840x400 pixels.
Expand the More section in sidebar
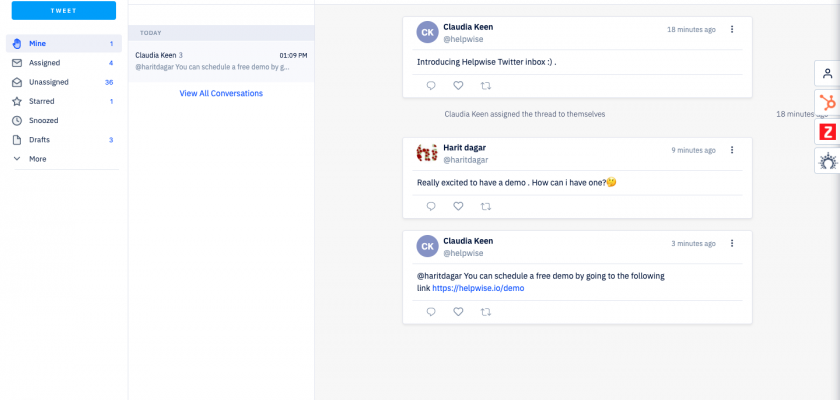36,159
